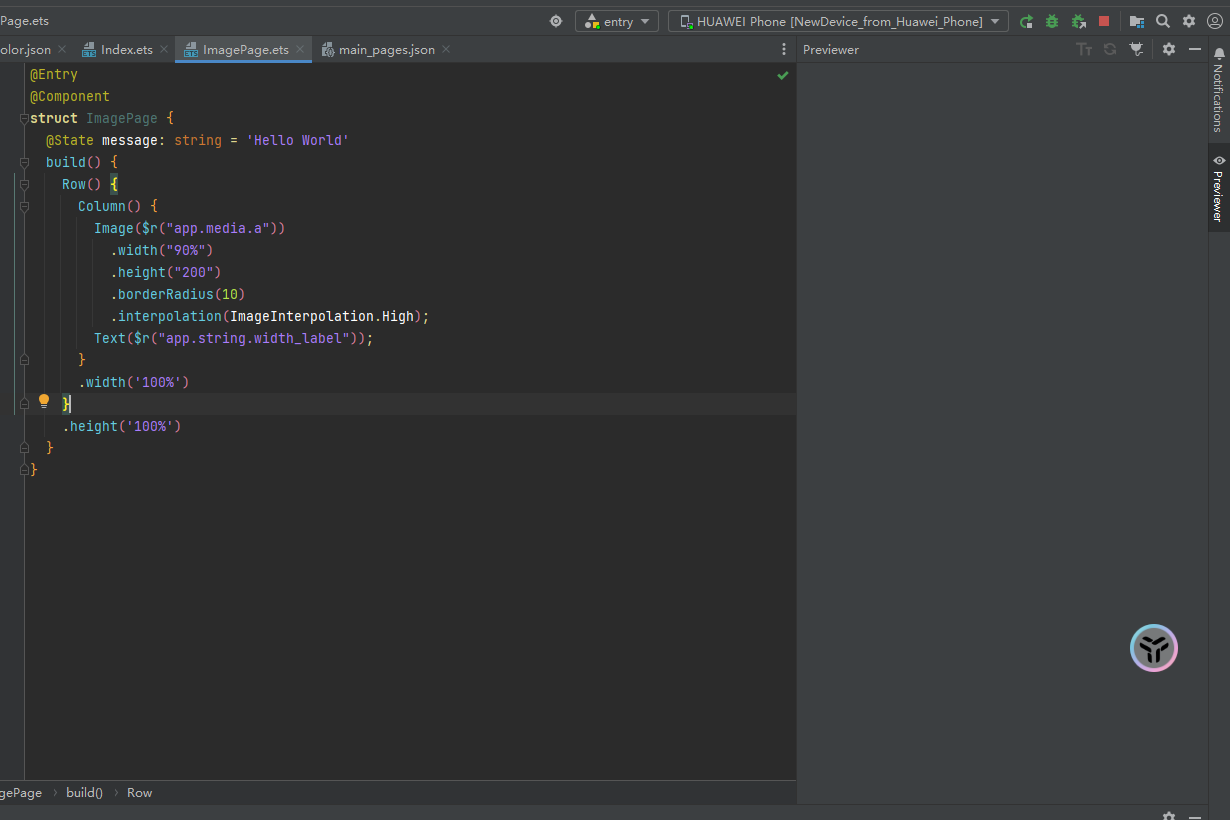Close the main_pages.json tab

tap(446, 49)
